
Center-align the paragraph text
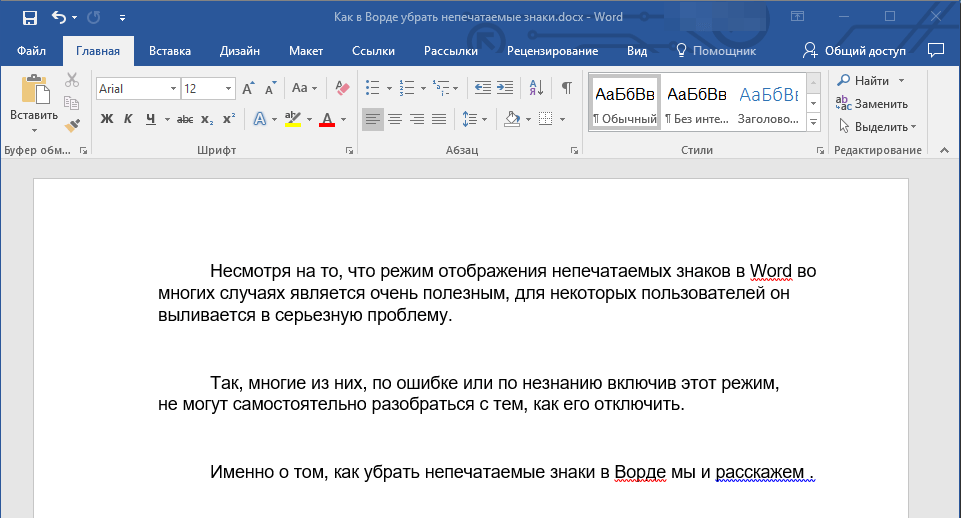[395, 119]
